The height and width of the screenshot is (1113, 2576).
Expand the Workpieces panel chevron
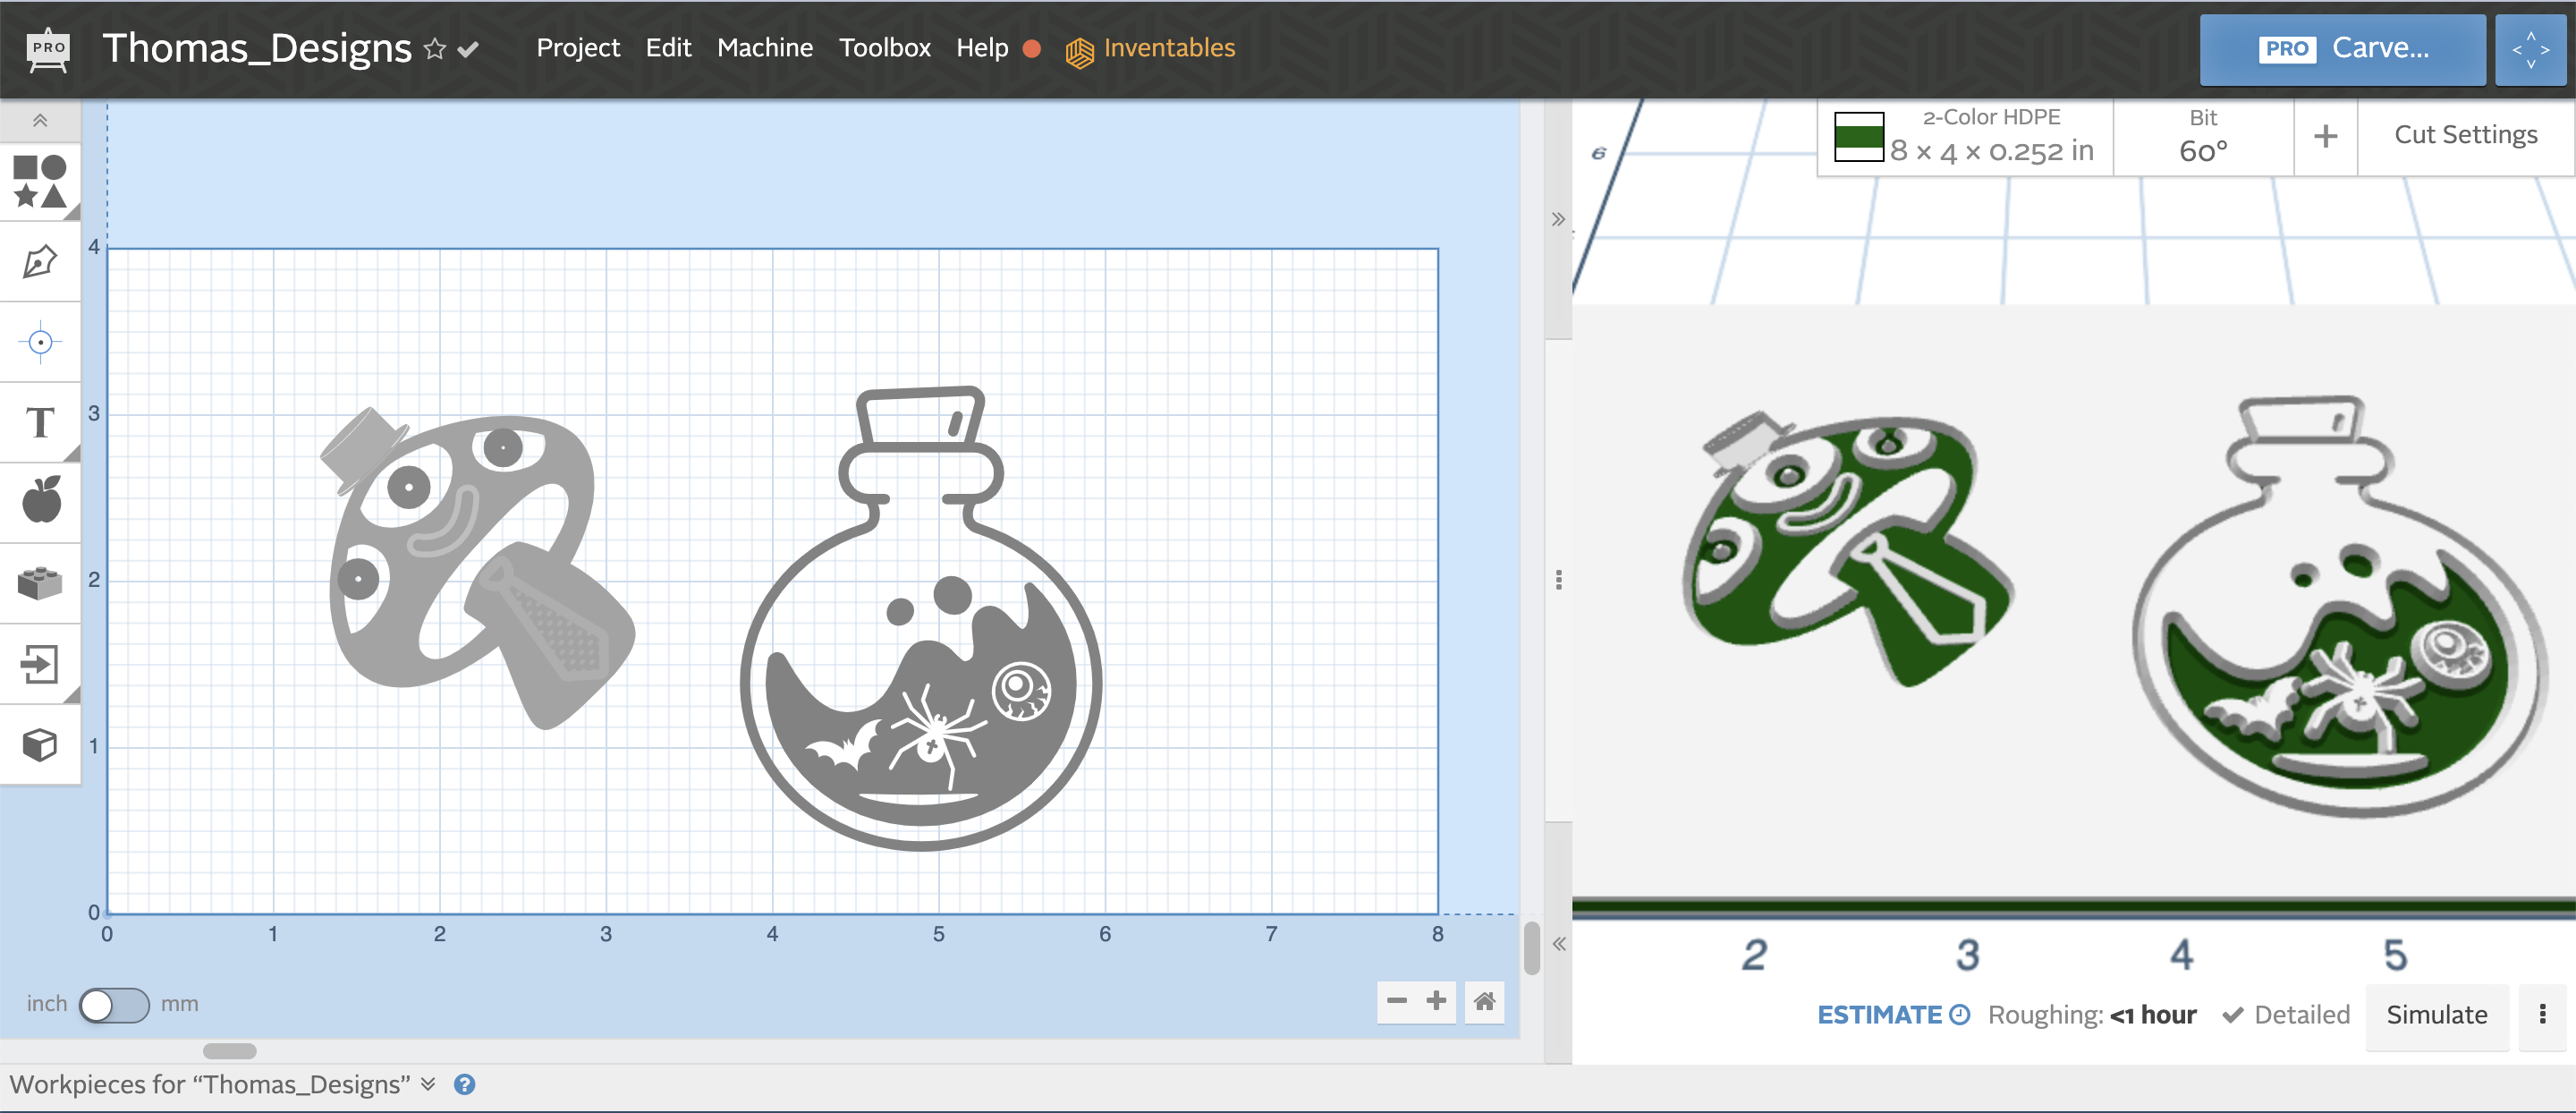click(x=430, y=1084)
